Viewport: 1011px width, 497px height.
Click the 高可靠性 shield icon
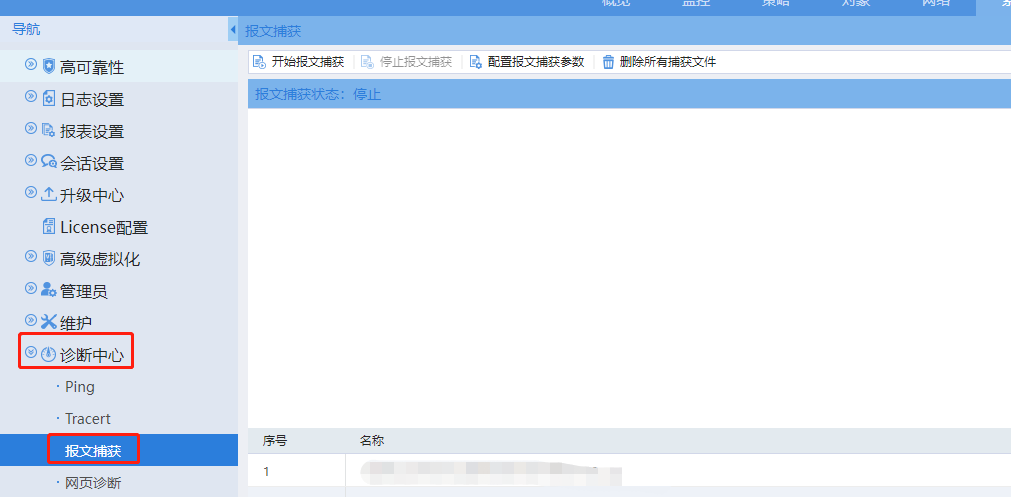(49, 65)
